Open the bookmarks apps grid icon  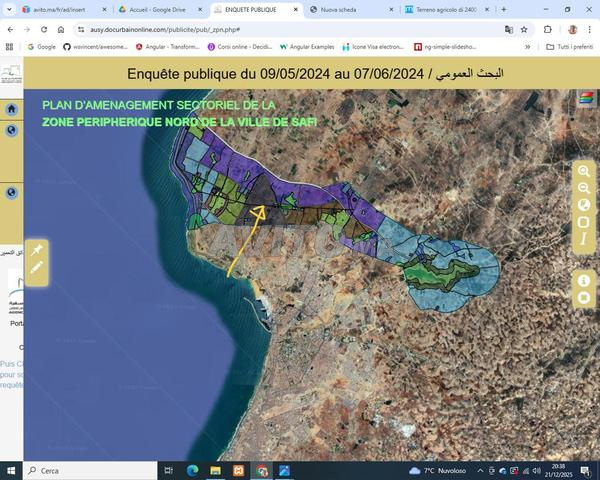[x=10, y=47]
